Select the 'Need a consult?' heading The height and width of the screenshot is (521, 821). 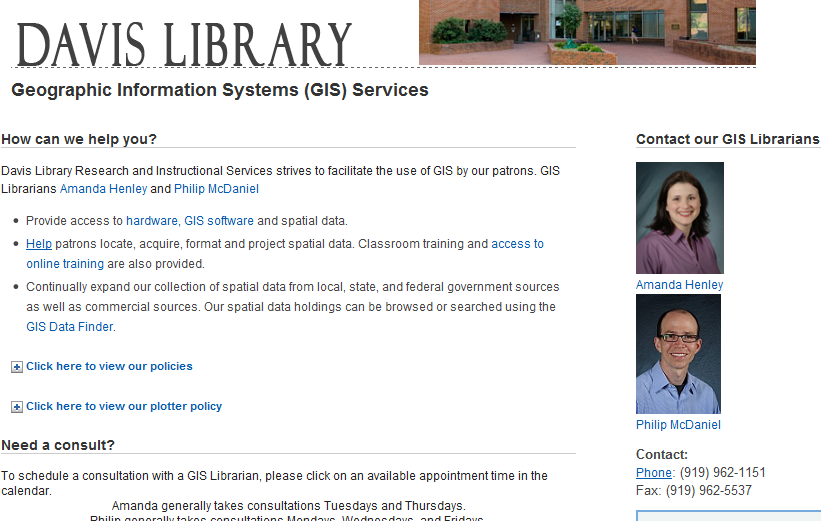[x=58, y=445]
